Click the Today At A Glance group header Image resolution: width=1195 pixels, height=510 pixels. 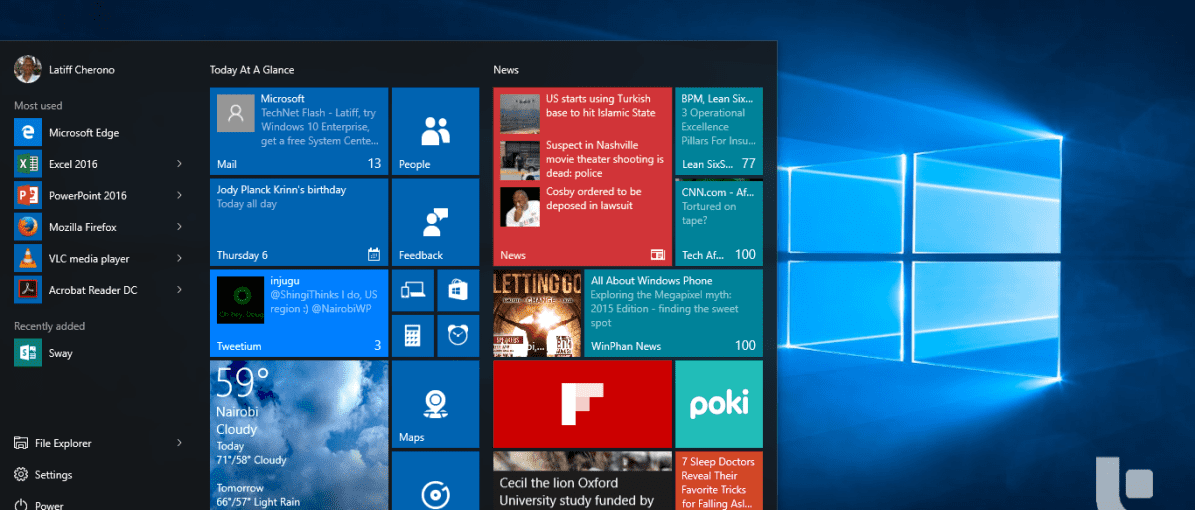click(252, 69)
